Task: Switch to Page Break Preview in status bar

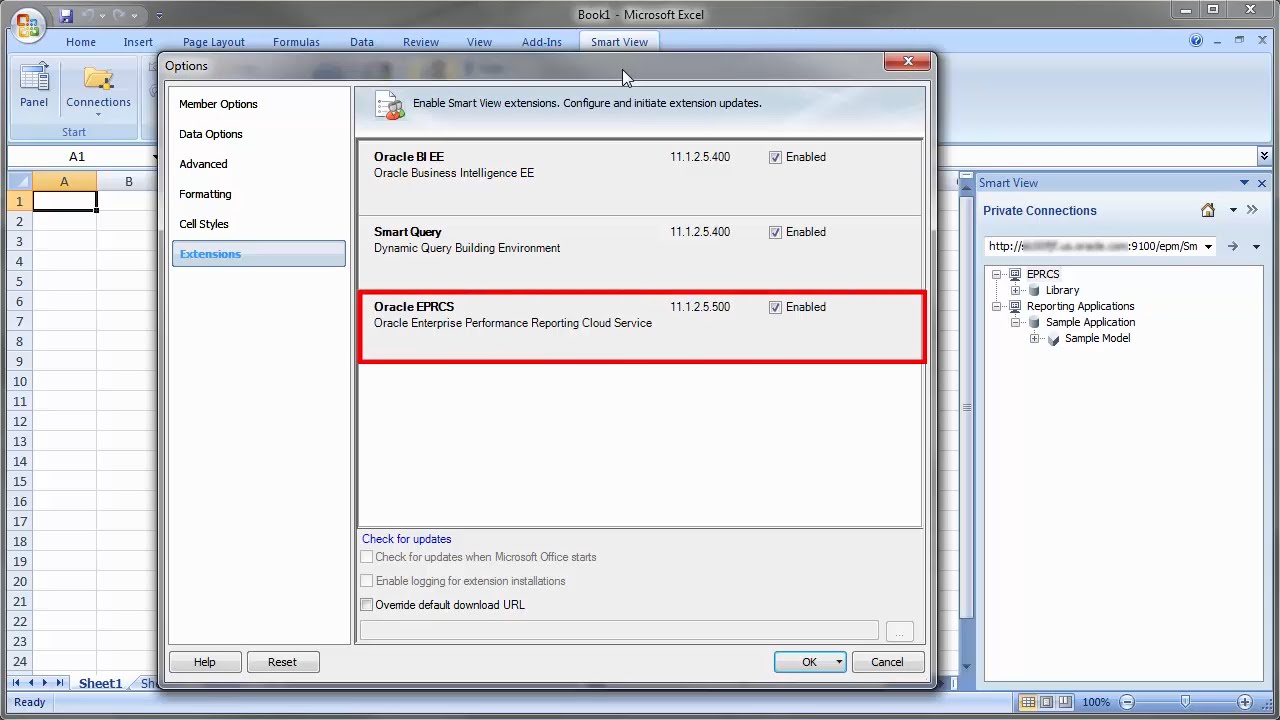Action: click(1066, 702)
